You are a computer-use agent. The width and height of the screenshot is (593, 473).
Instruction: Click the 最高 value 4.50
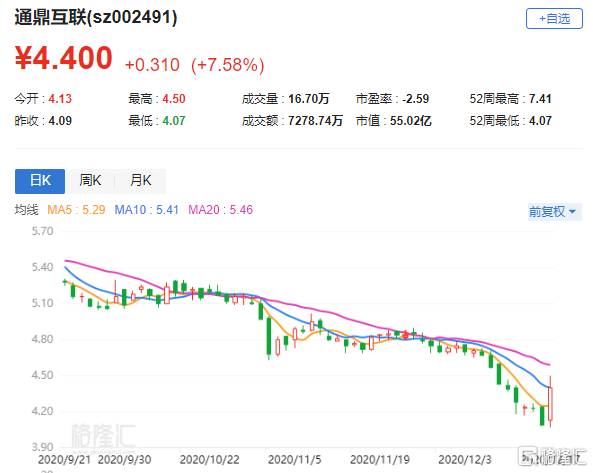[174, 99]
